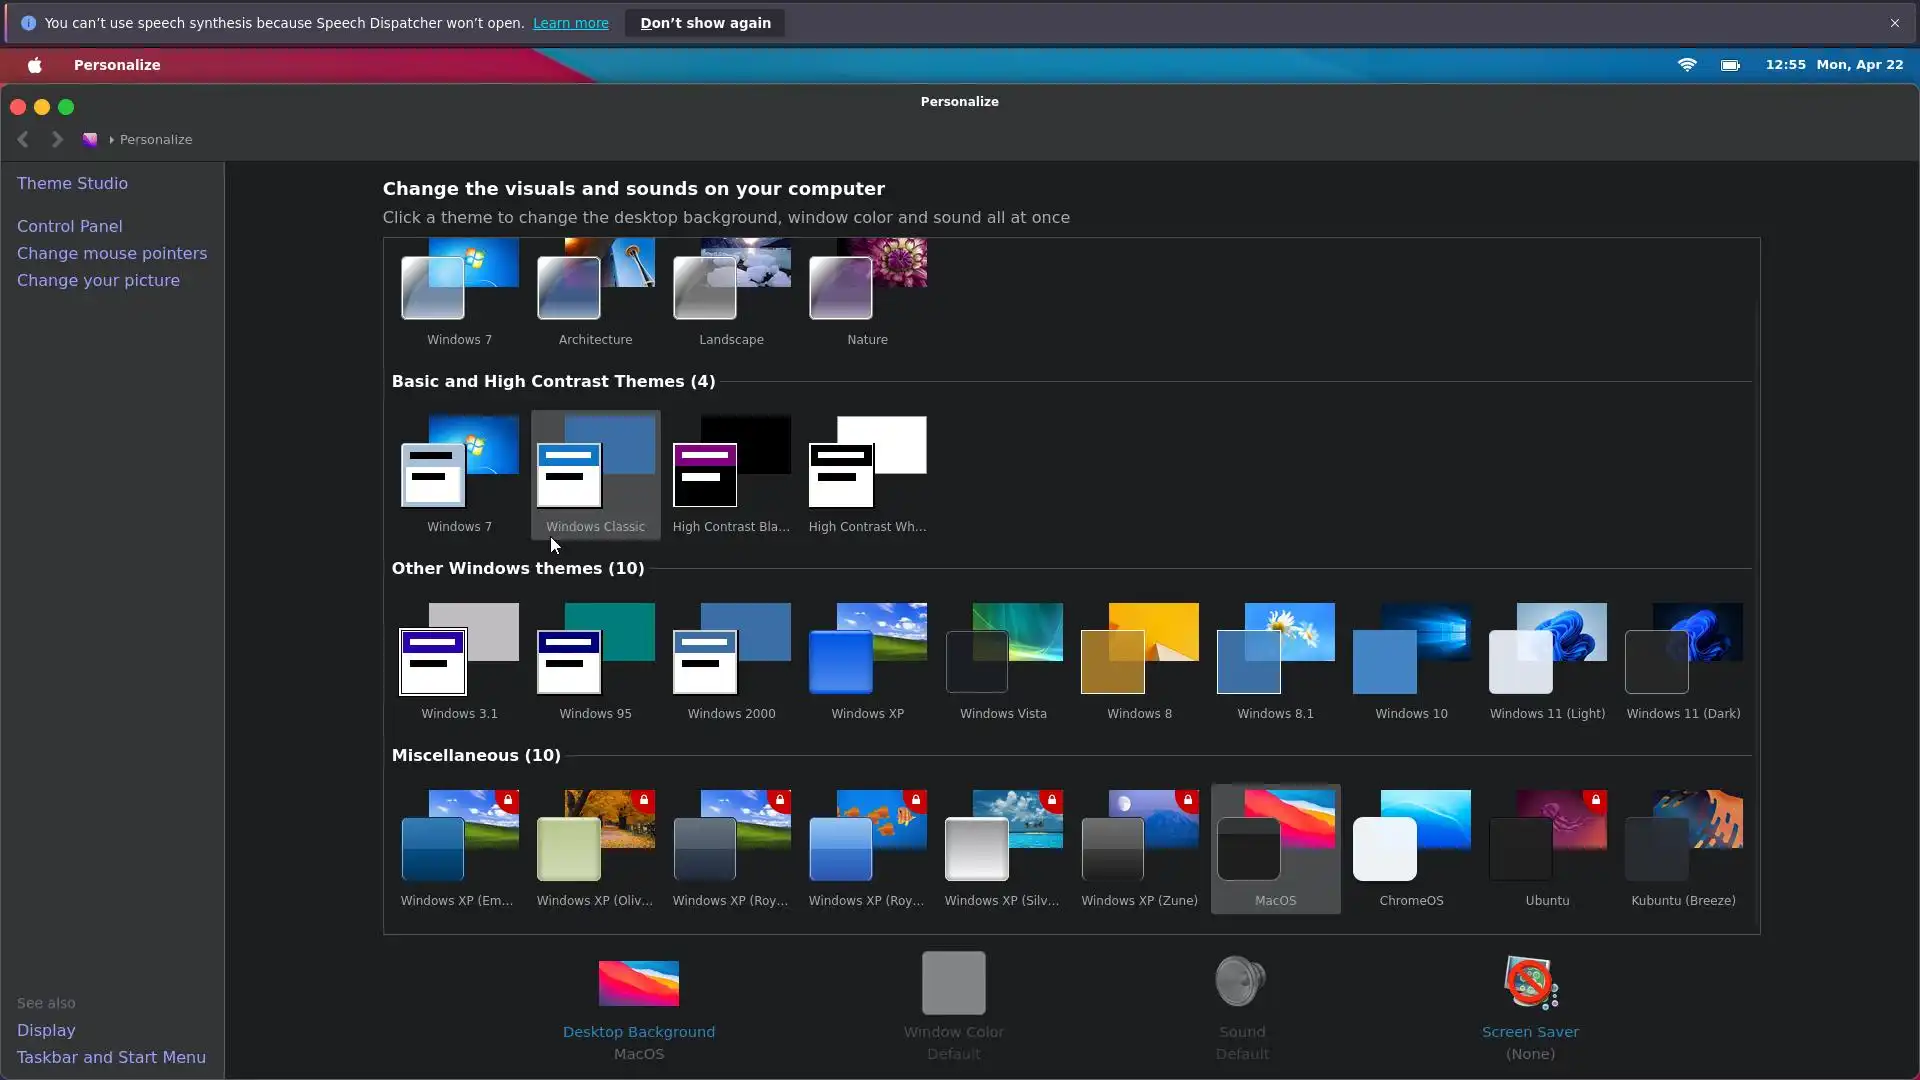Expand the Personalize breadcrumb arrow

tap(112, 140)
